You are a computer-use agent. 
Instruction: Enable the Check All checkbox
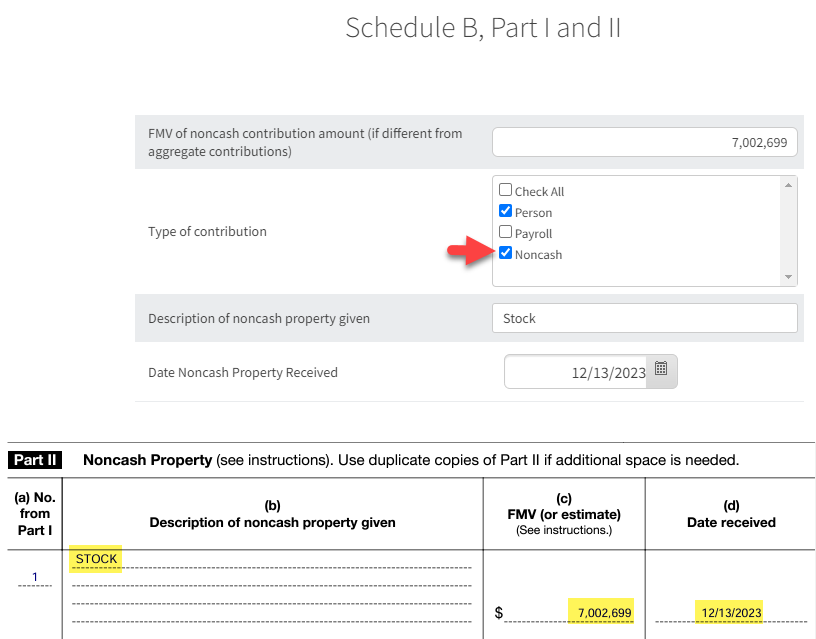[506, 190]
